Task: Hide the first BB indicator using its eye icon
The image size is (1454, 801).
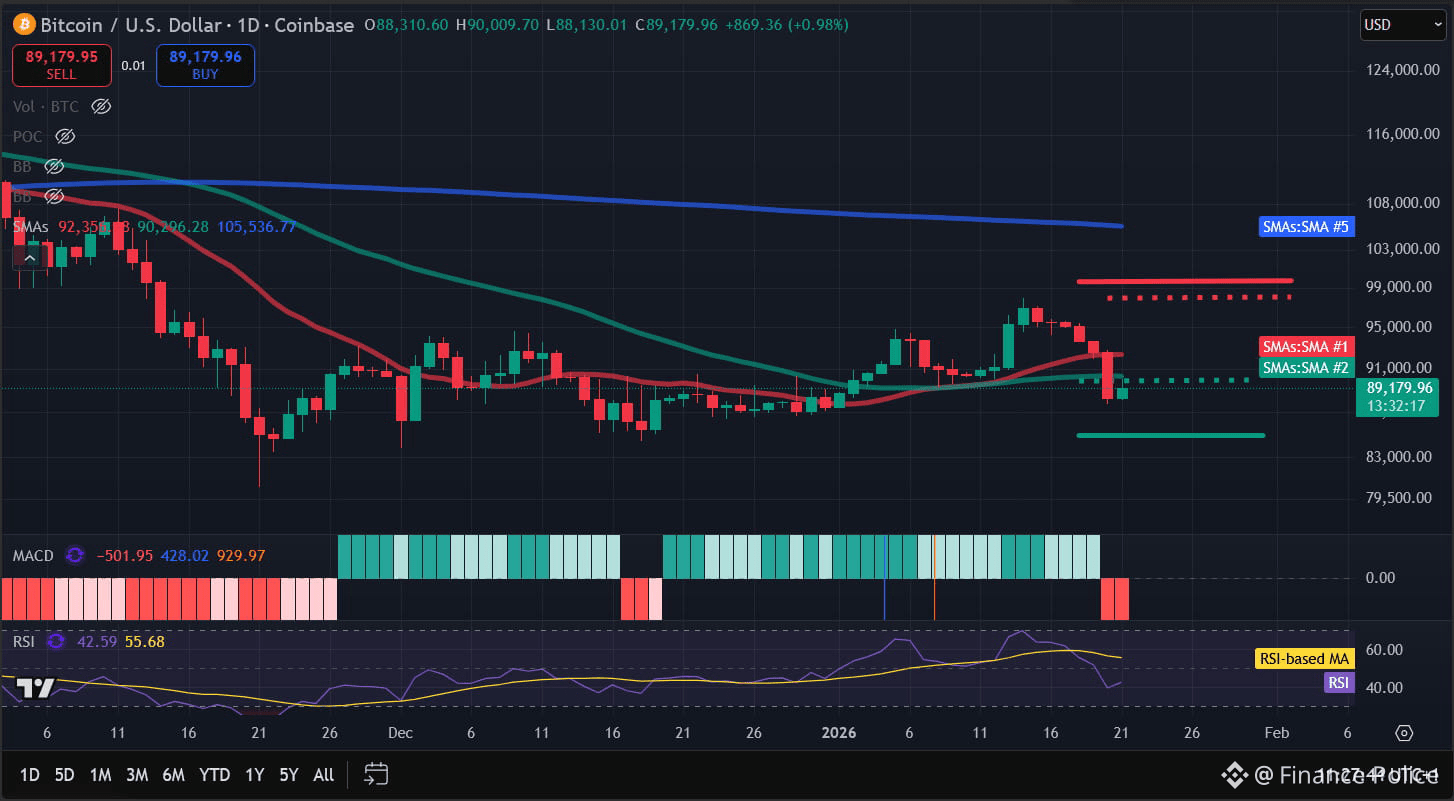Action: (54, 166)
